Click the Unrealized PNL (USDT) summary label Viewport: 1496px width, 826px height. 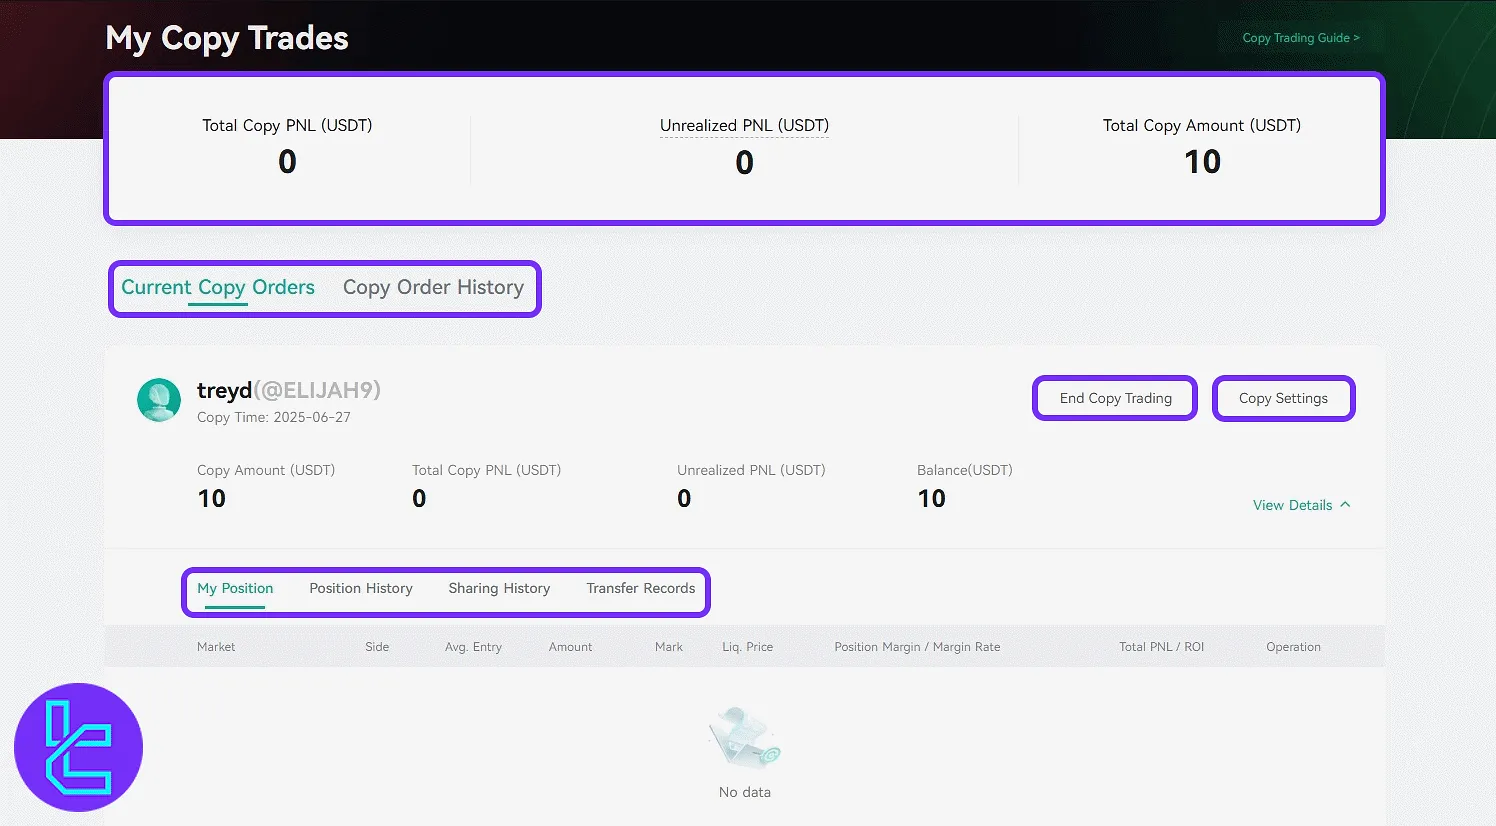744,125
